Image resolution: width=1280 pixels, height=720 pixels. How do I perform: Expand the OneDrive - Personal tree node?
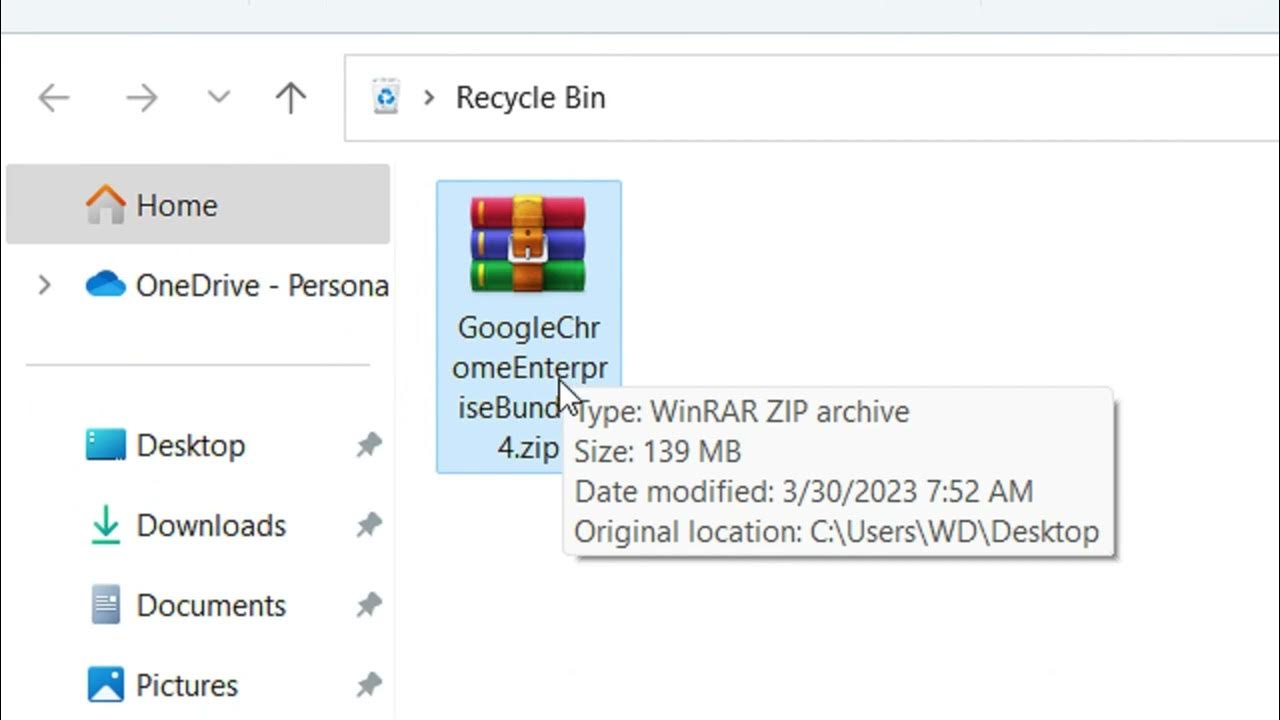[44, 286]
